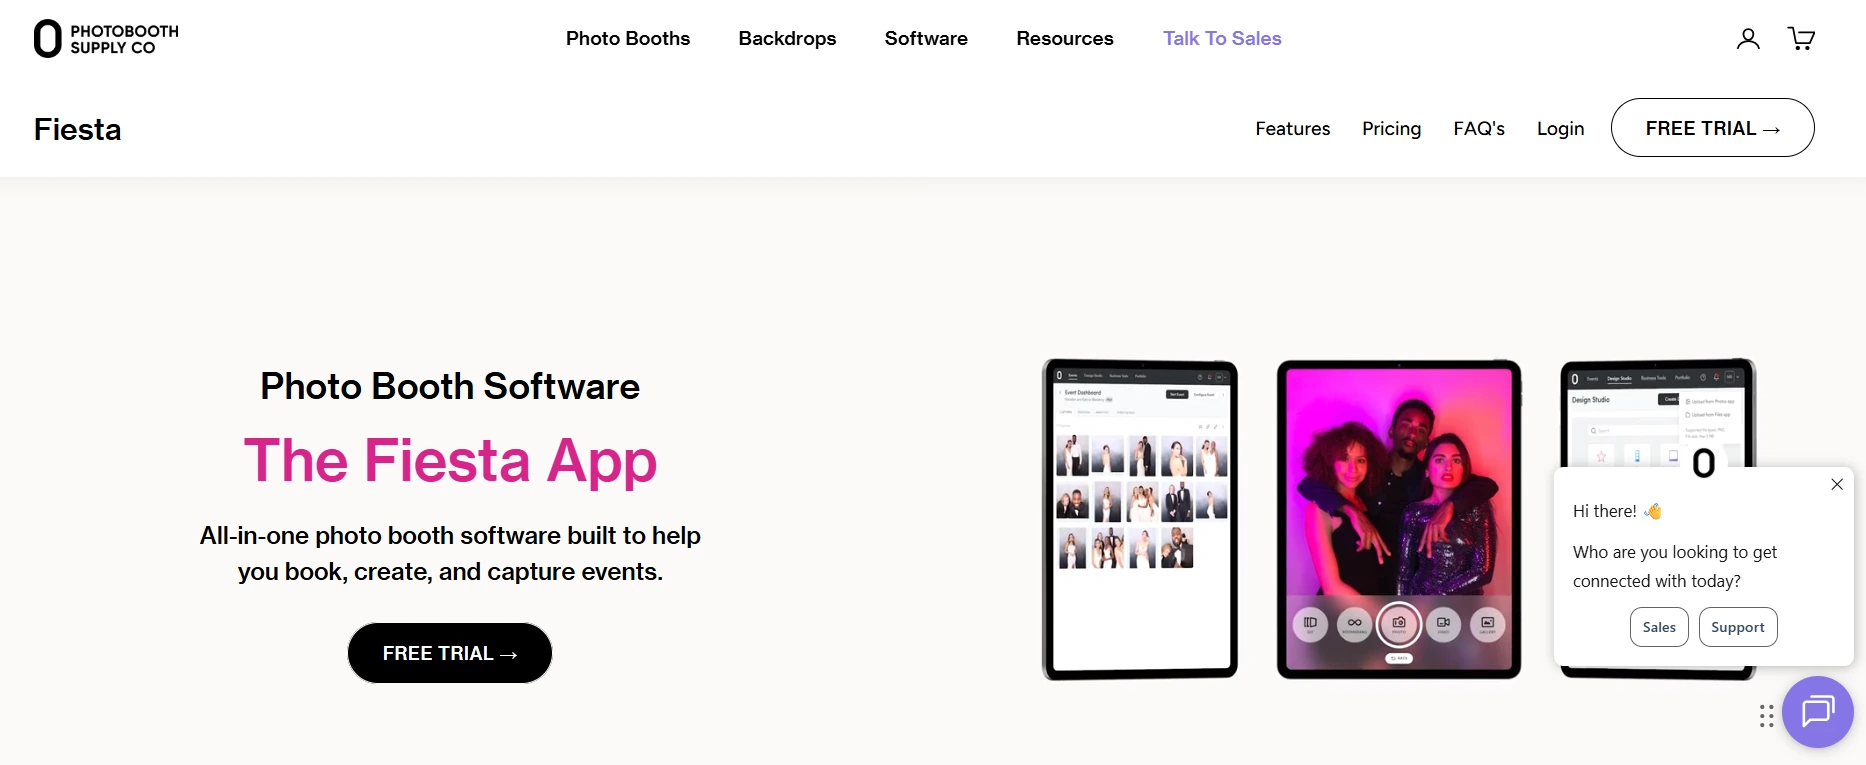Click "The Fiesta App" pink heading

click(450, 461)
